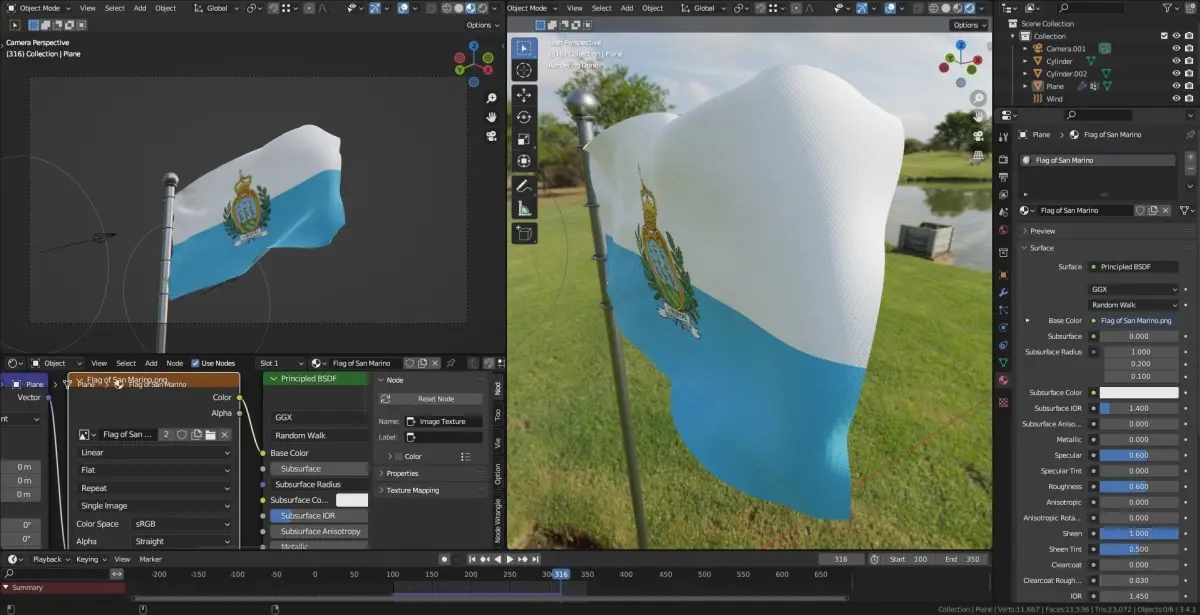This screenshot has width=1200, height=615.
Task: Open Slot 1 dropdown in node editor
Action: 280,363
